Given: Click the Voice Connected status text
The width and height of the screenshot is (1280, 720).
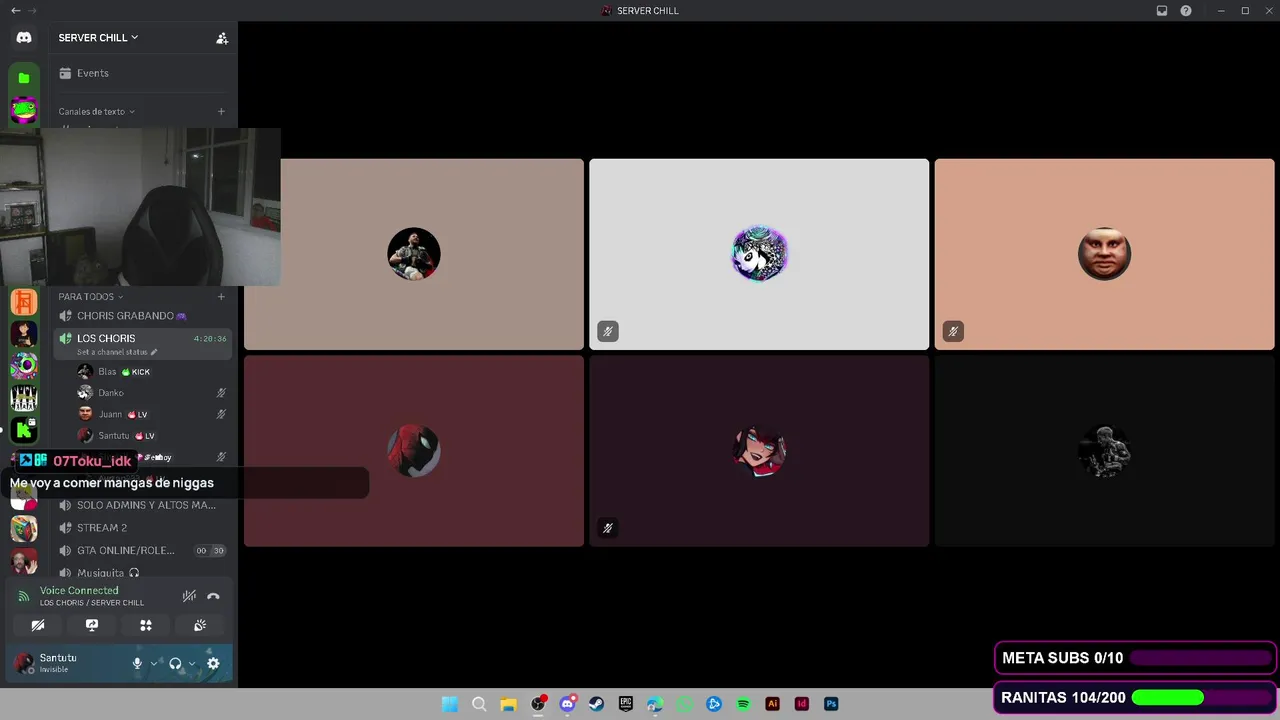Looking at the screenshot, I should (x=79, y=591).
